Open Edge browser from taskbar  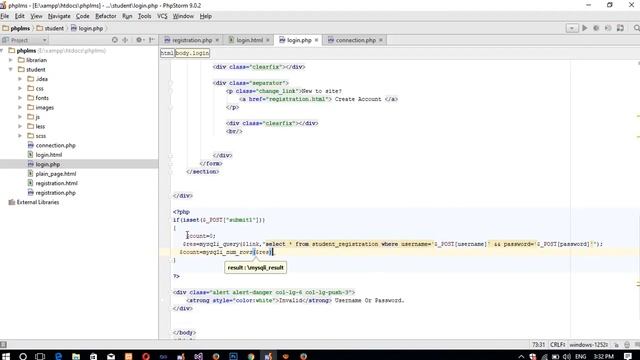tap(58, 356)
